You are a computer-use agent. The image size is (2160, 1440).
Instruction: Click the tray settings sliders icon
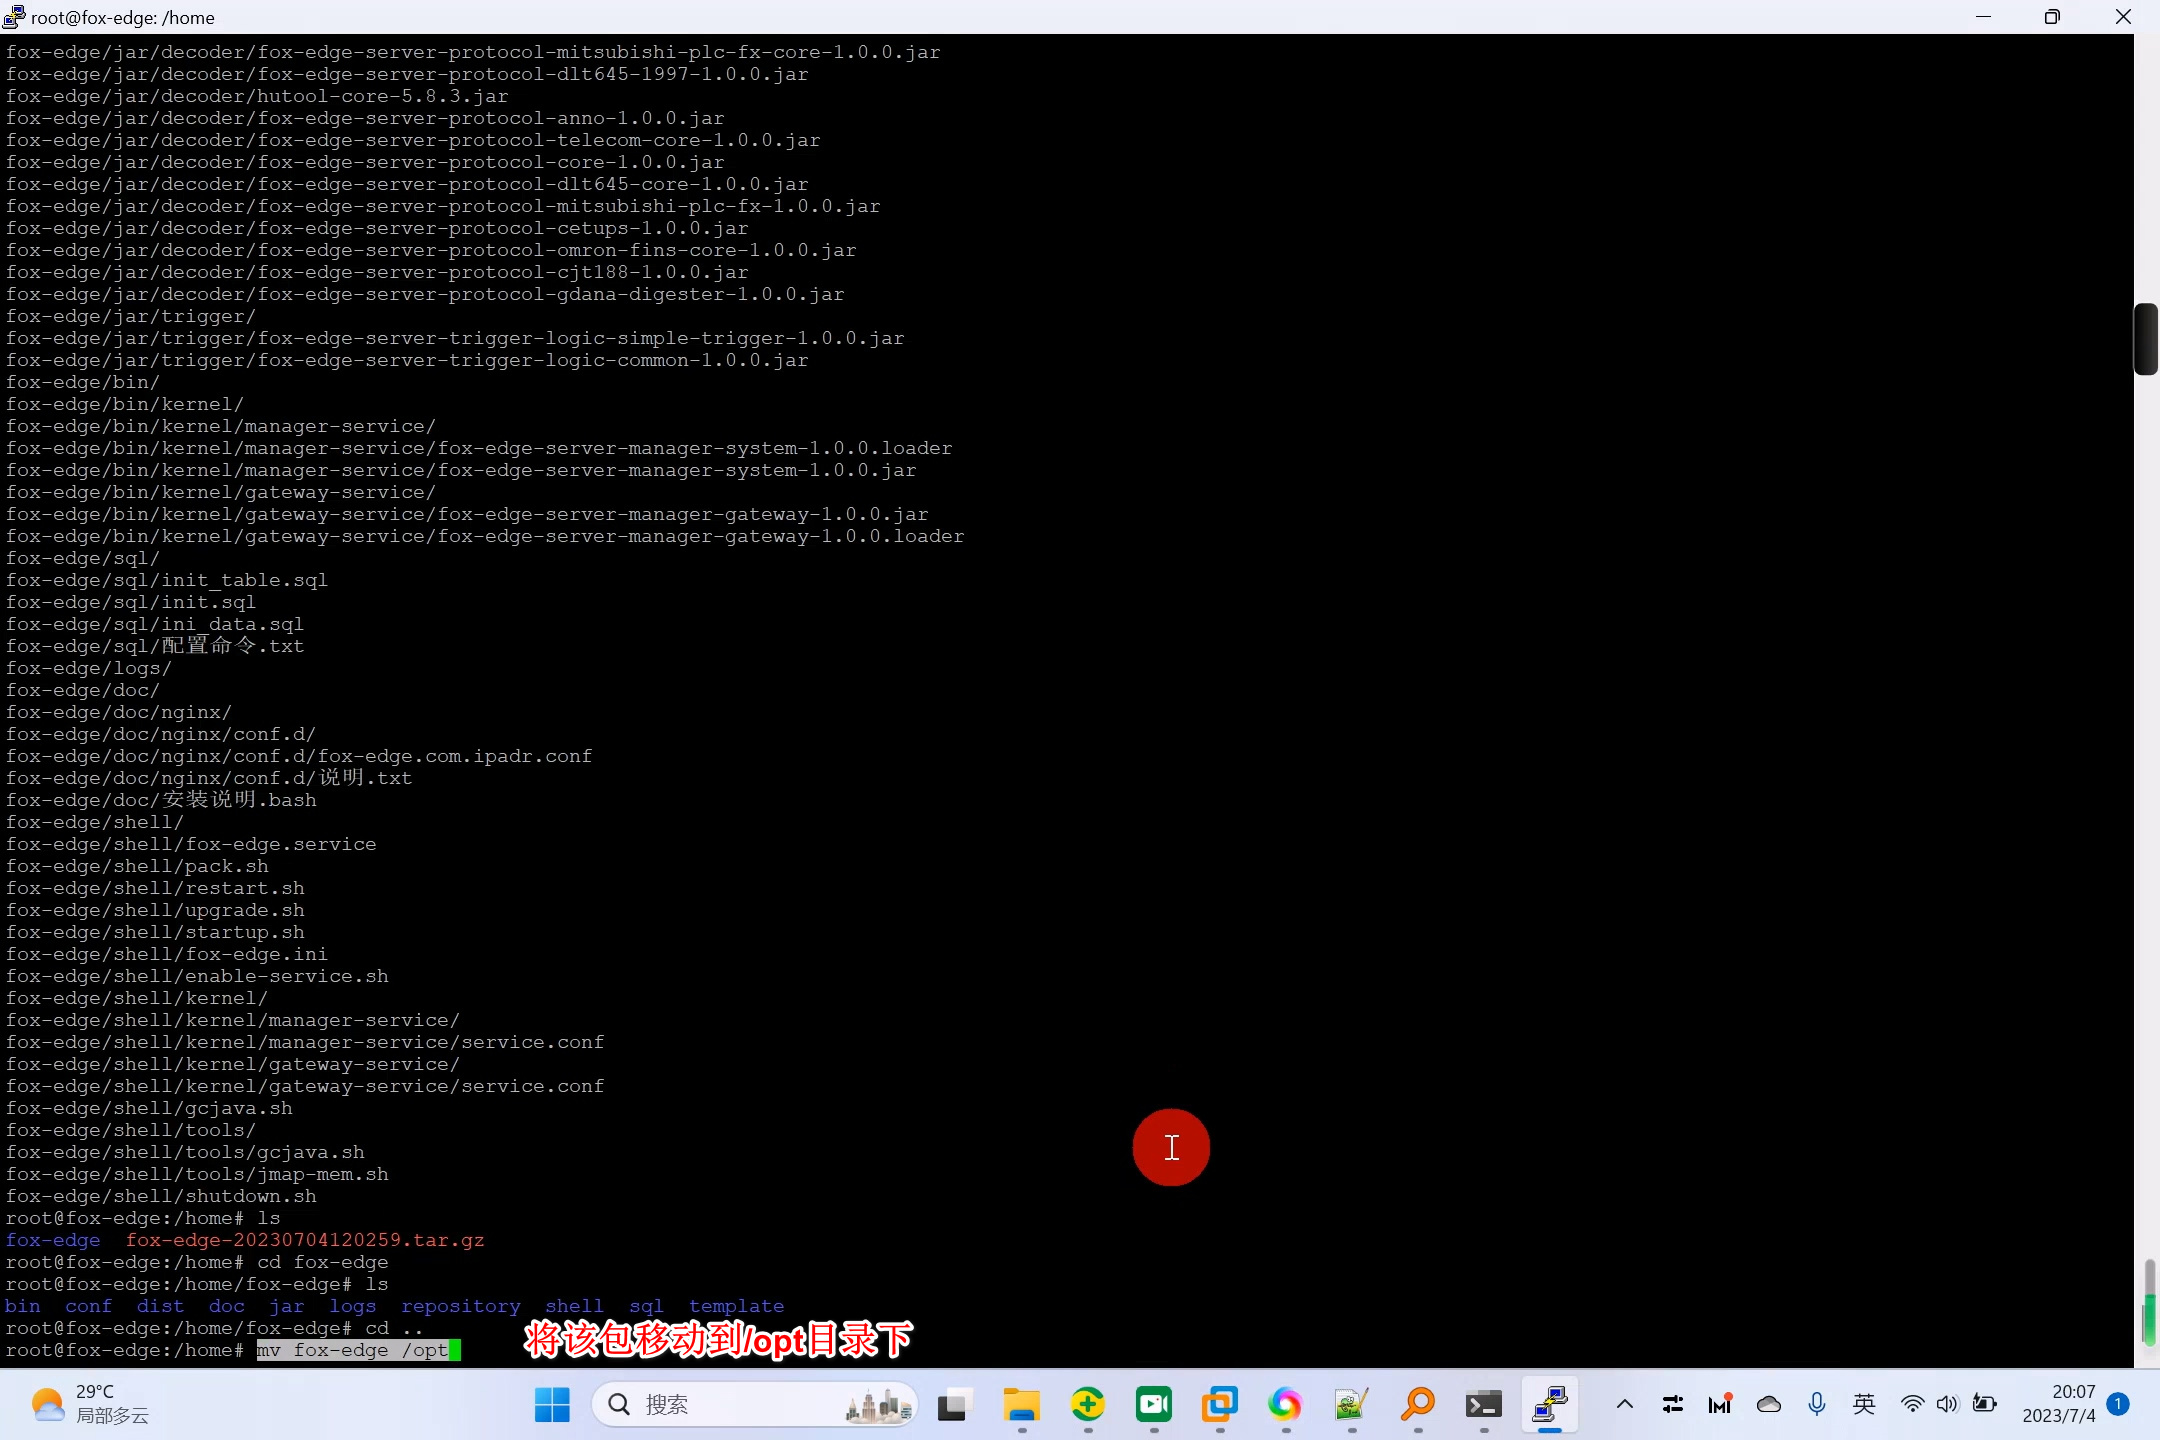1673,1405
